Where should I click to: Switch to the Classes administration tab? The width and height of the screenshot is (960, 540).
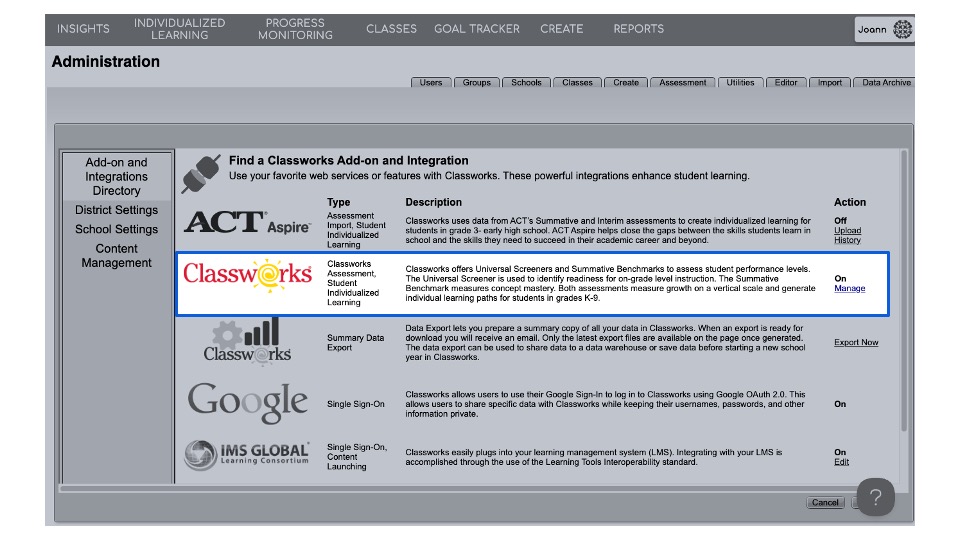point(577,83)
